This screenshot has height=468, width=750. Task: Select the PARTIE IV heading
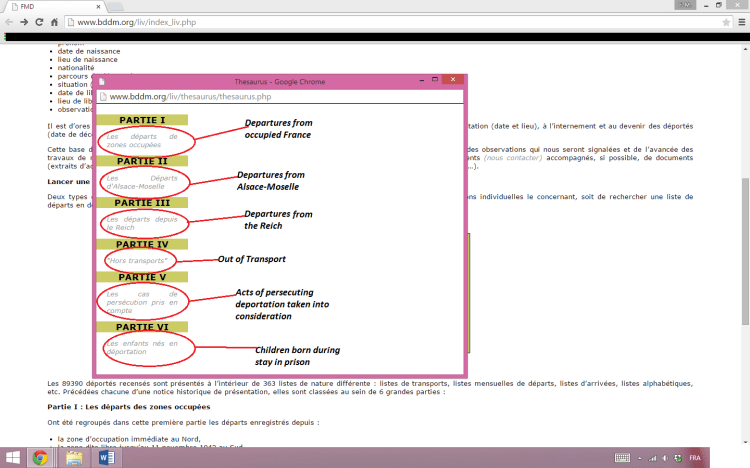[x=142, y=245]
